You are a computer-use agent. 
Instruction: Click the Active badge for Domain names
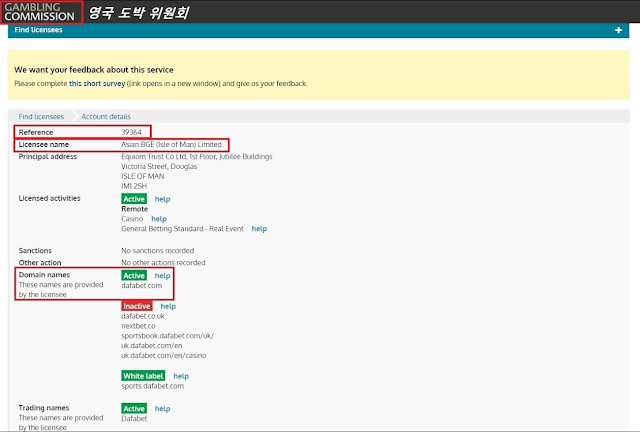(134, 276)
